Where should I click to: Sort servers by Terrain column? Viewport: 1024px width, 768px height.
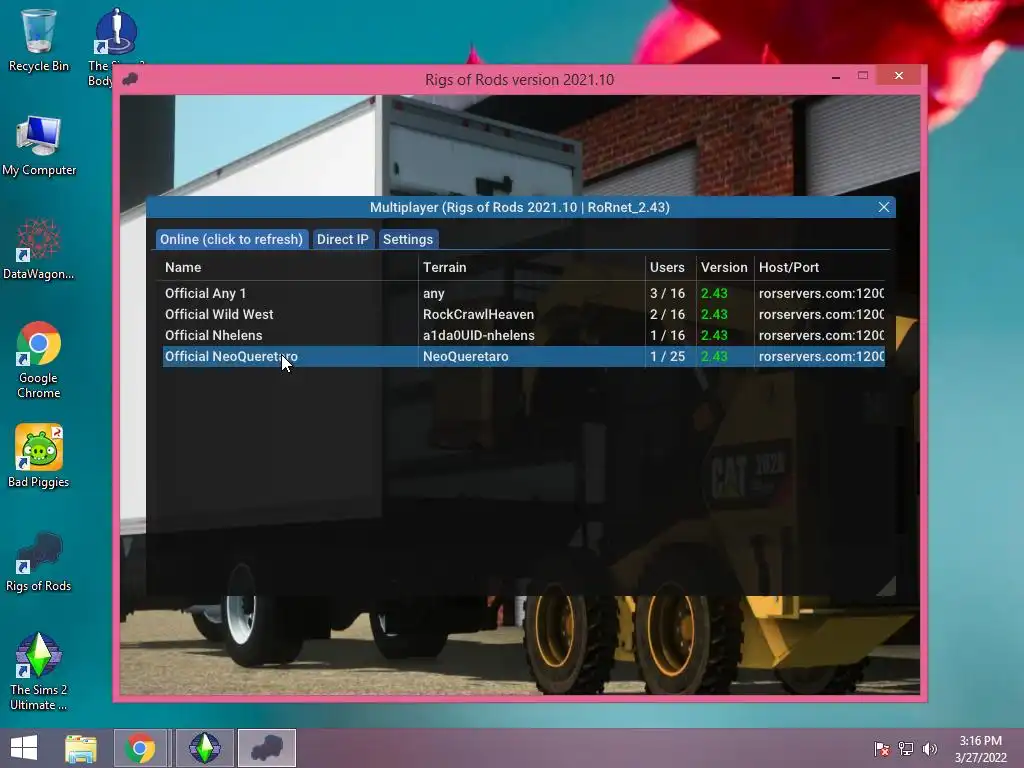444,267
